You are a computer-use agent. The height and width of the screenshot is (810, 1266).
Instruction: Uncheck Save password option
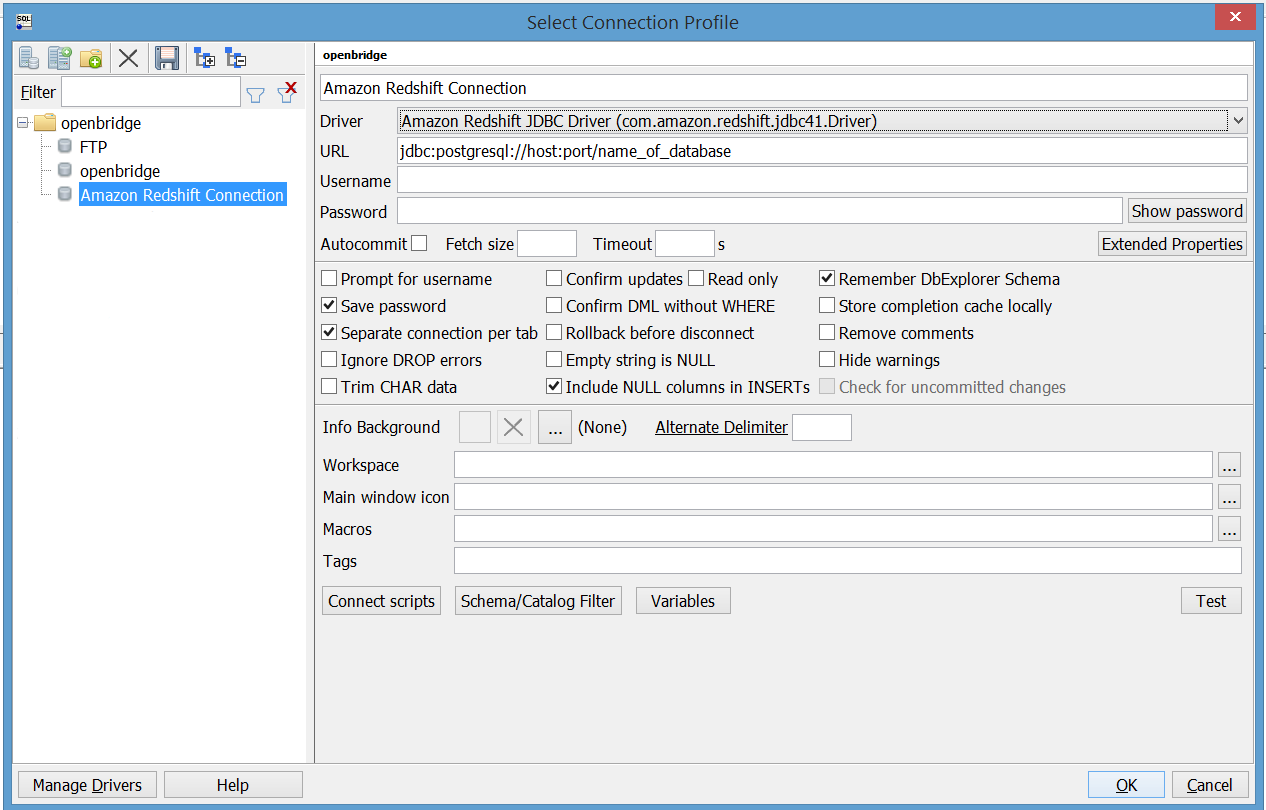[329, 306]
